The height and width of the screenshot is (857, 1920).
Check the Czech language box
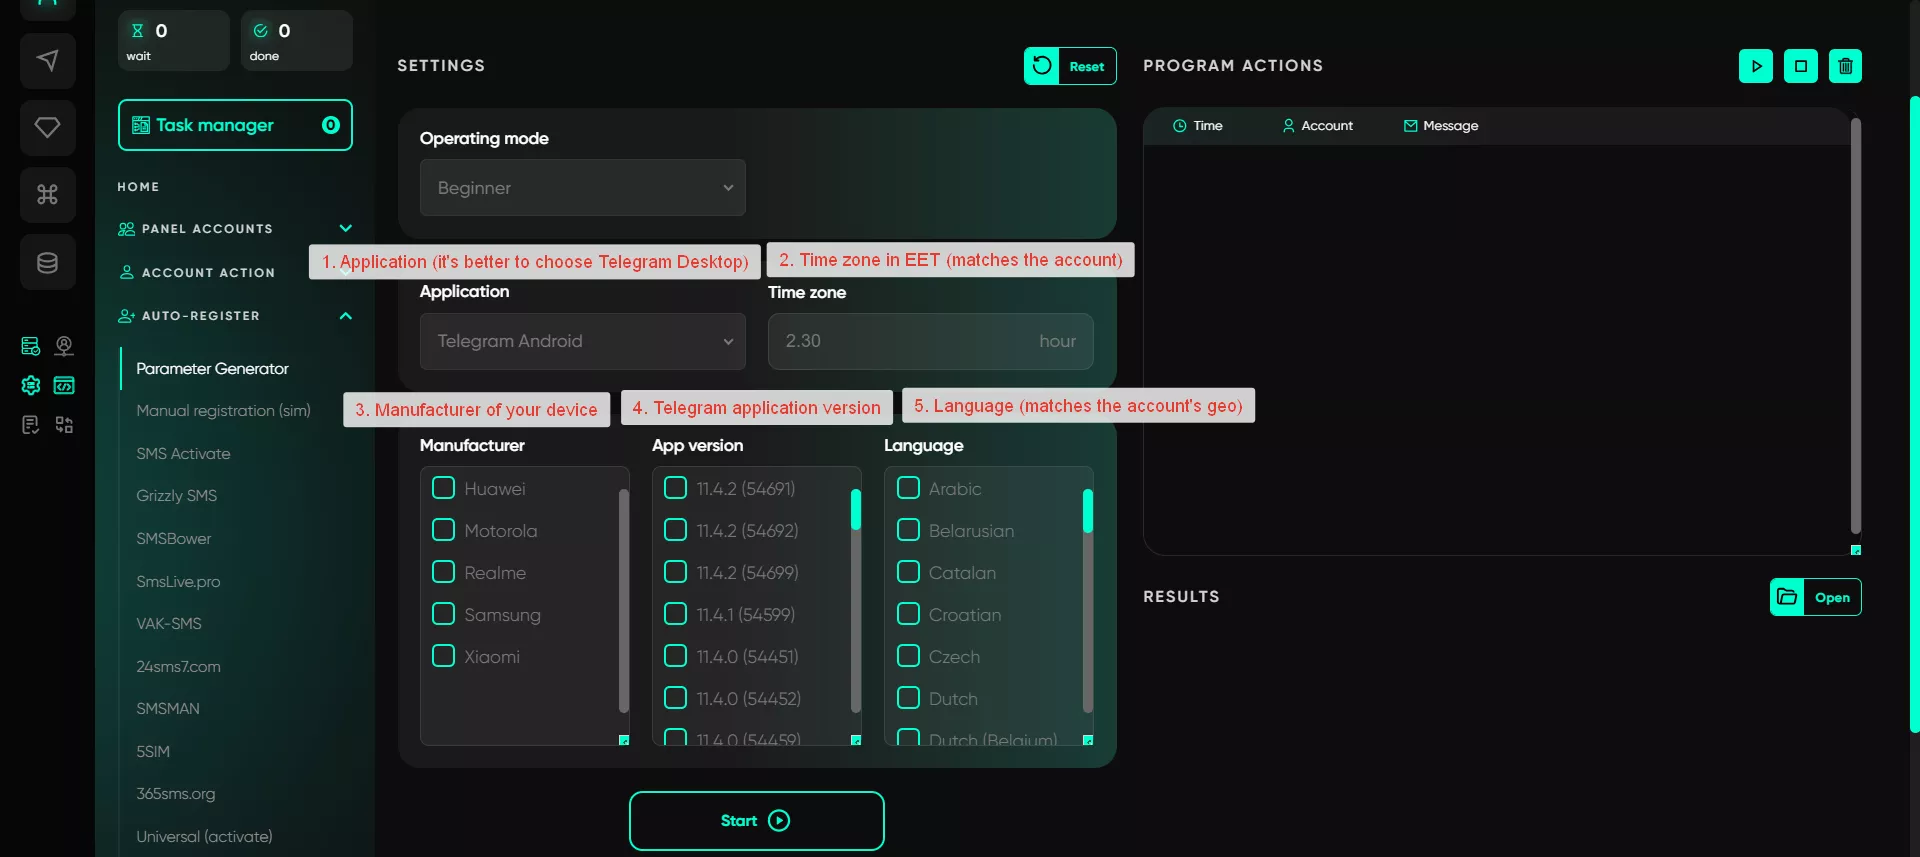click(x=908, y=656)
